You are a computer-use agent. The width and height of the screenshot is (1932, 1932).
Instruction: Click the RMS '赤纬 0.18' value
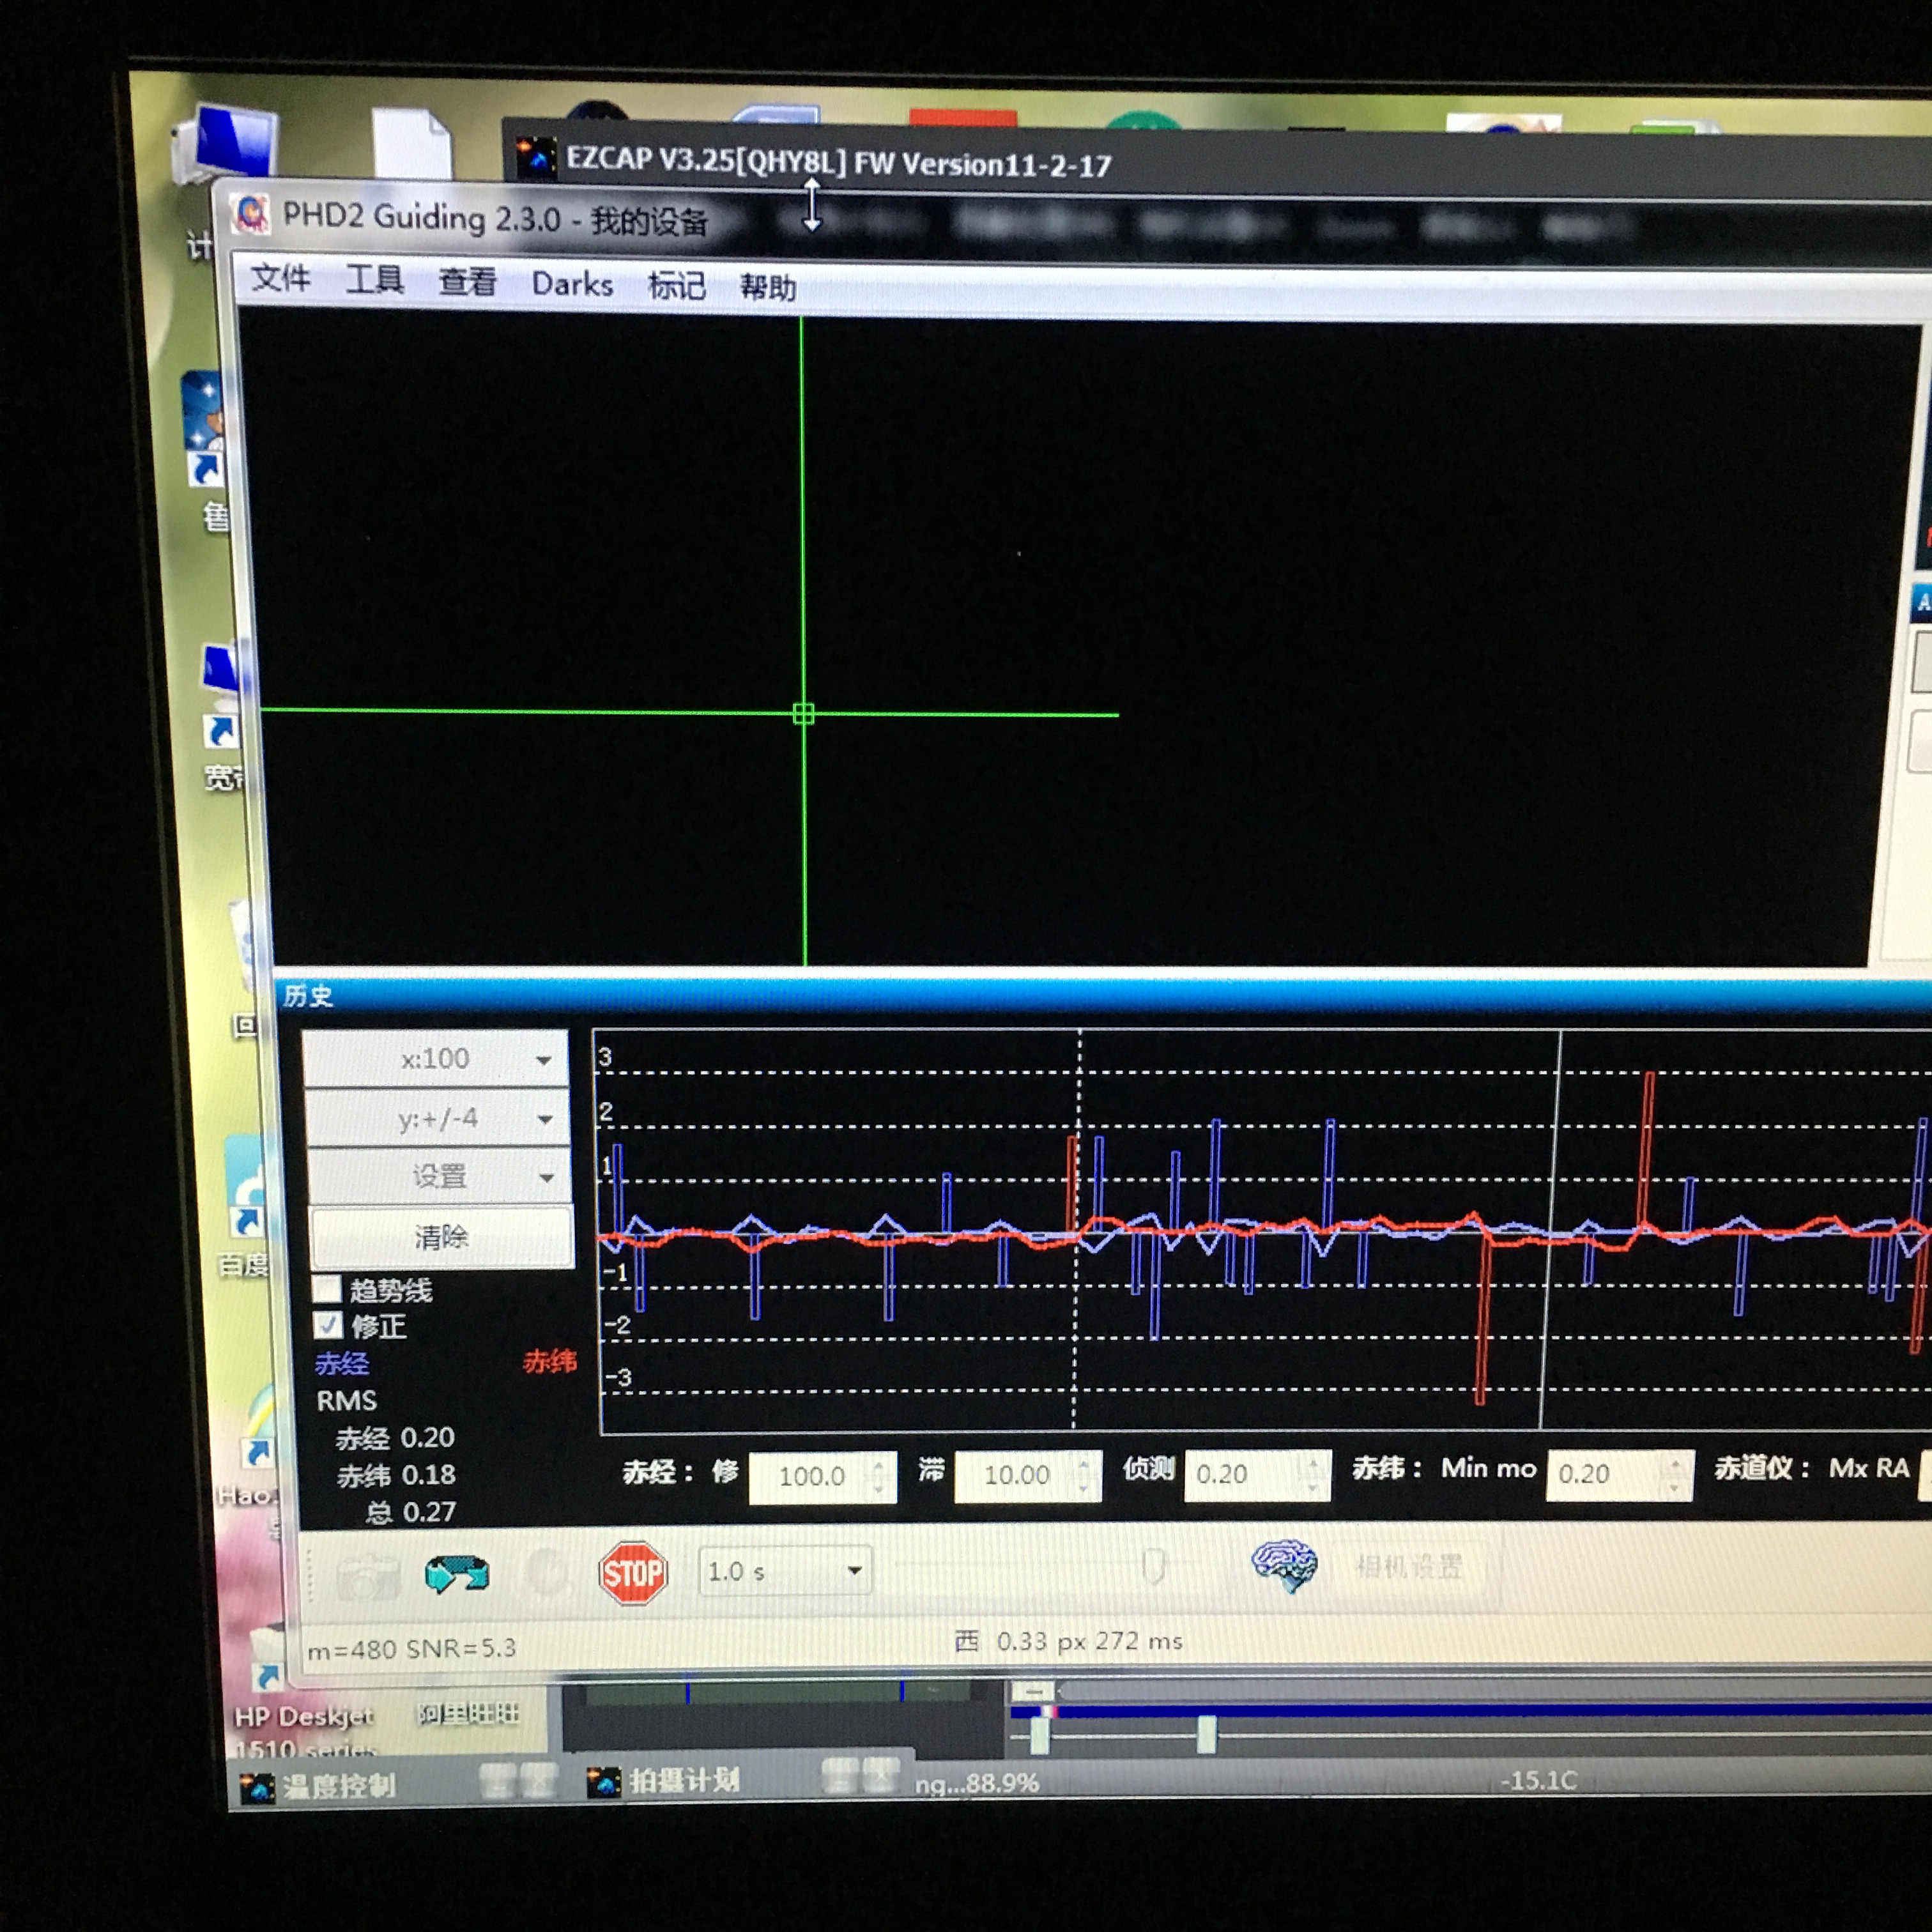coord(396,1475)
